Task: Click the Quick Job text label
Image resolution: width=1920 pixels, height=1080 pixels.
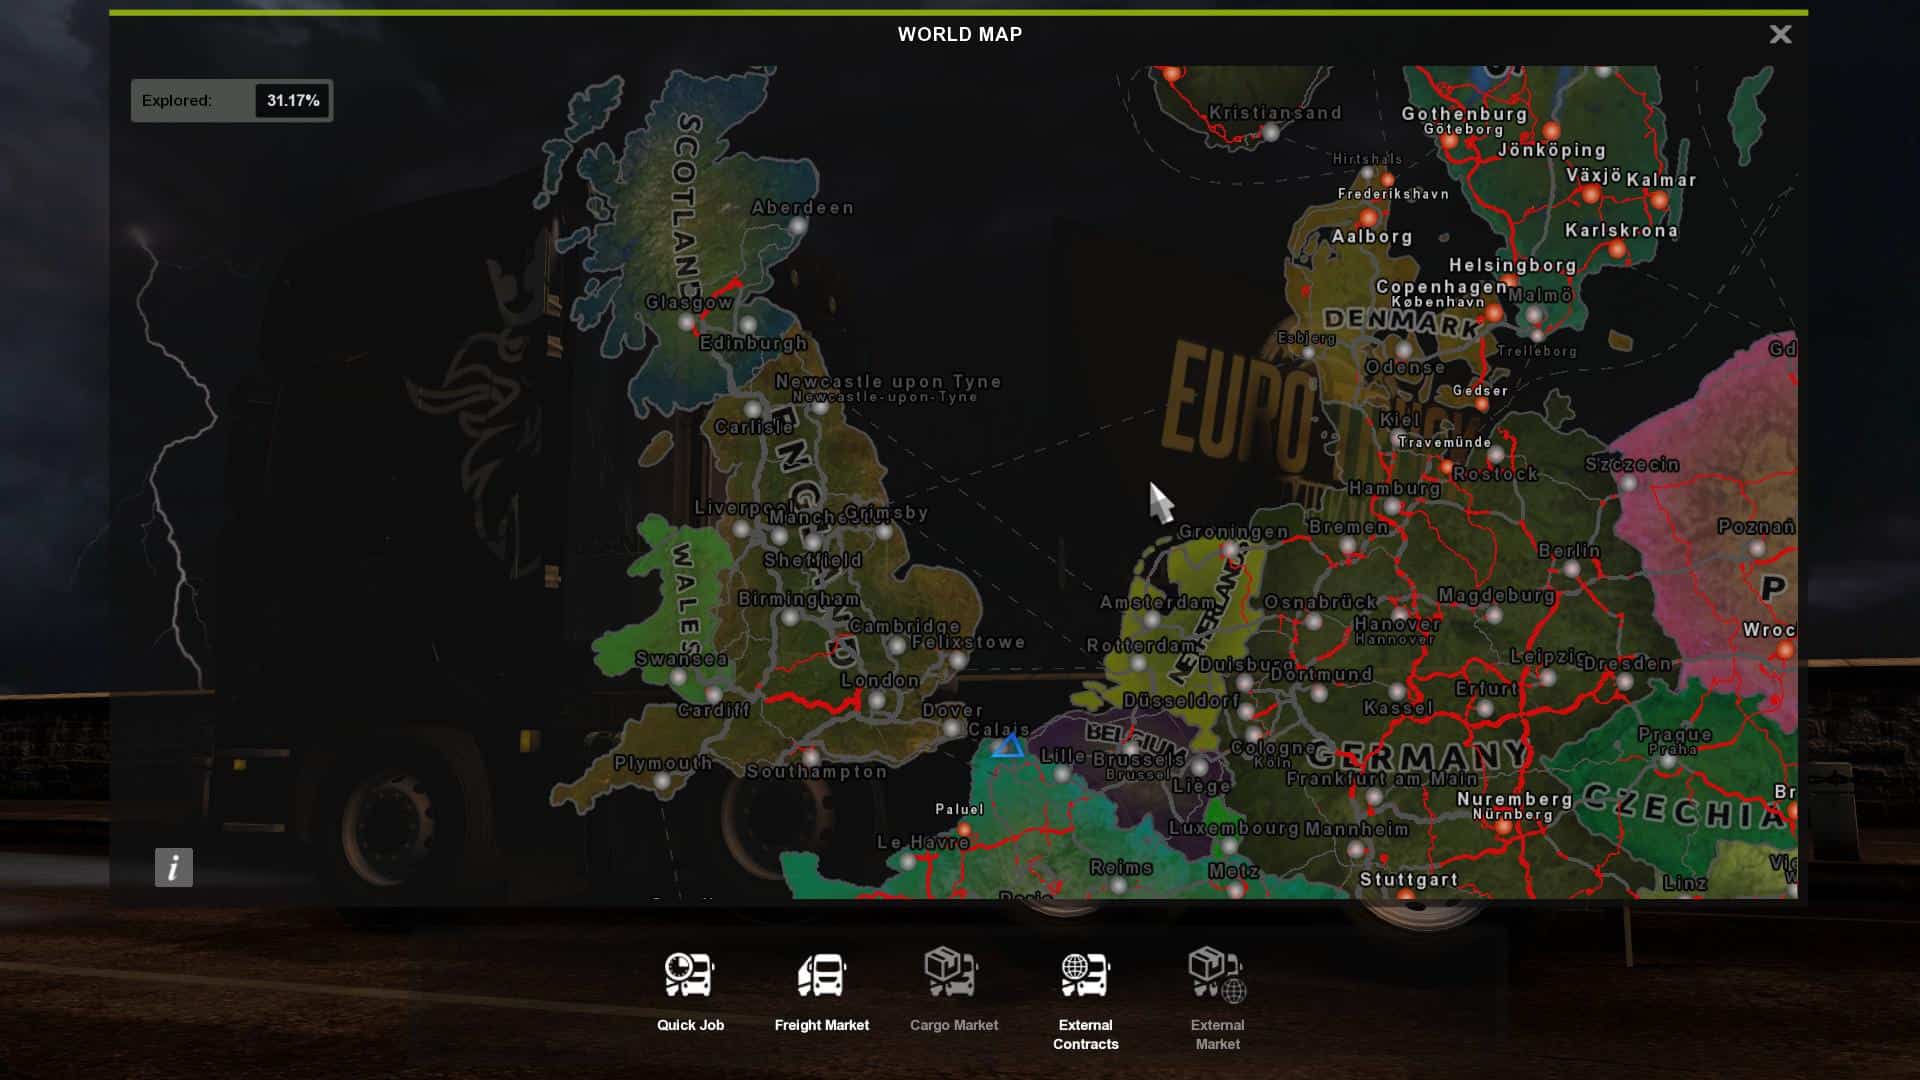Action: click(690, 1025)
